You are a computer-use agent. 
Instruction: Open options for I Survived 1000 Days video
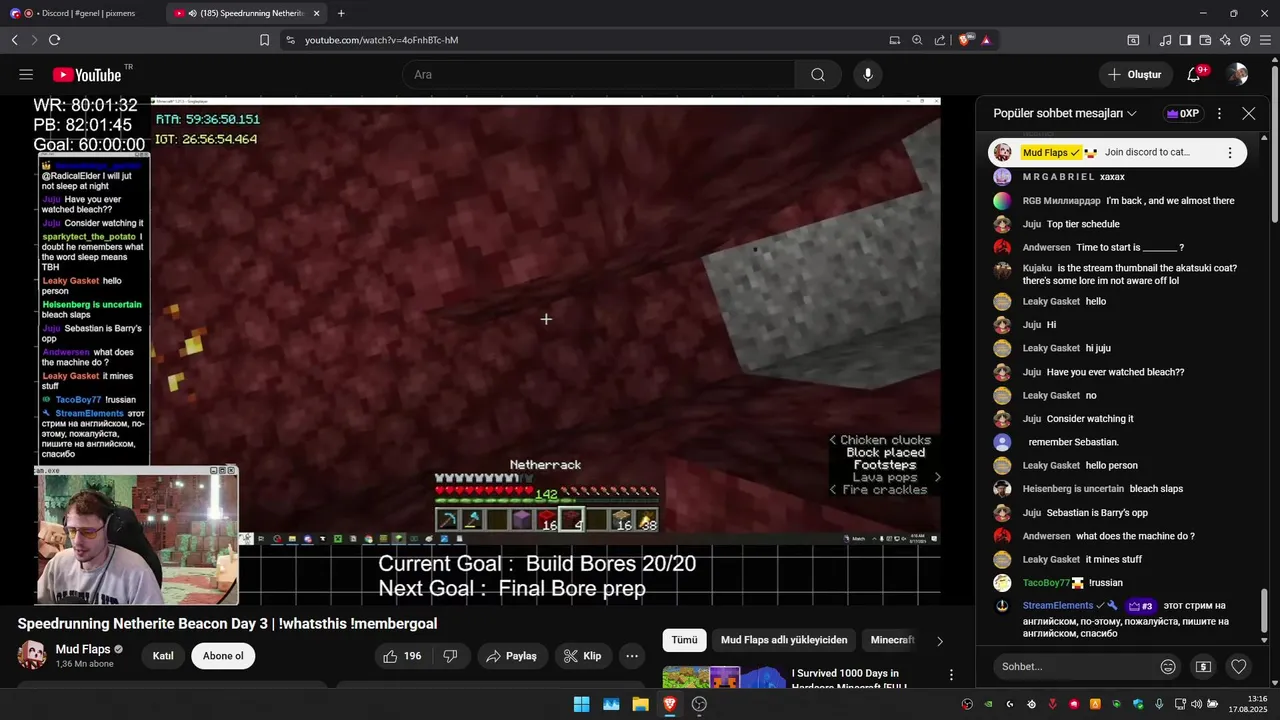click(951, 675)
